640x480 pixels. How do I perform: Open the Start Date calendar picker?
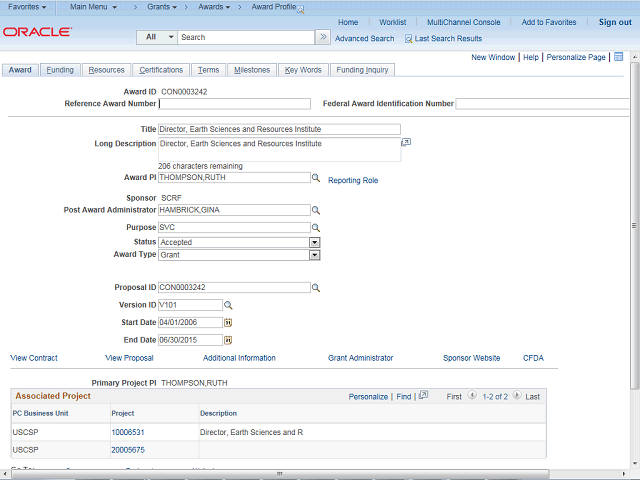pos(227,323)
